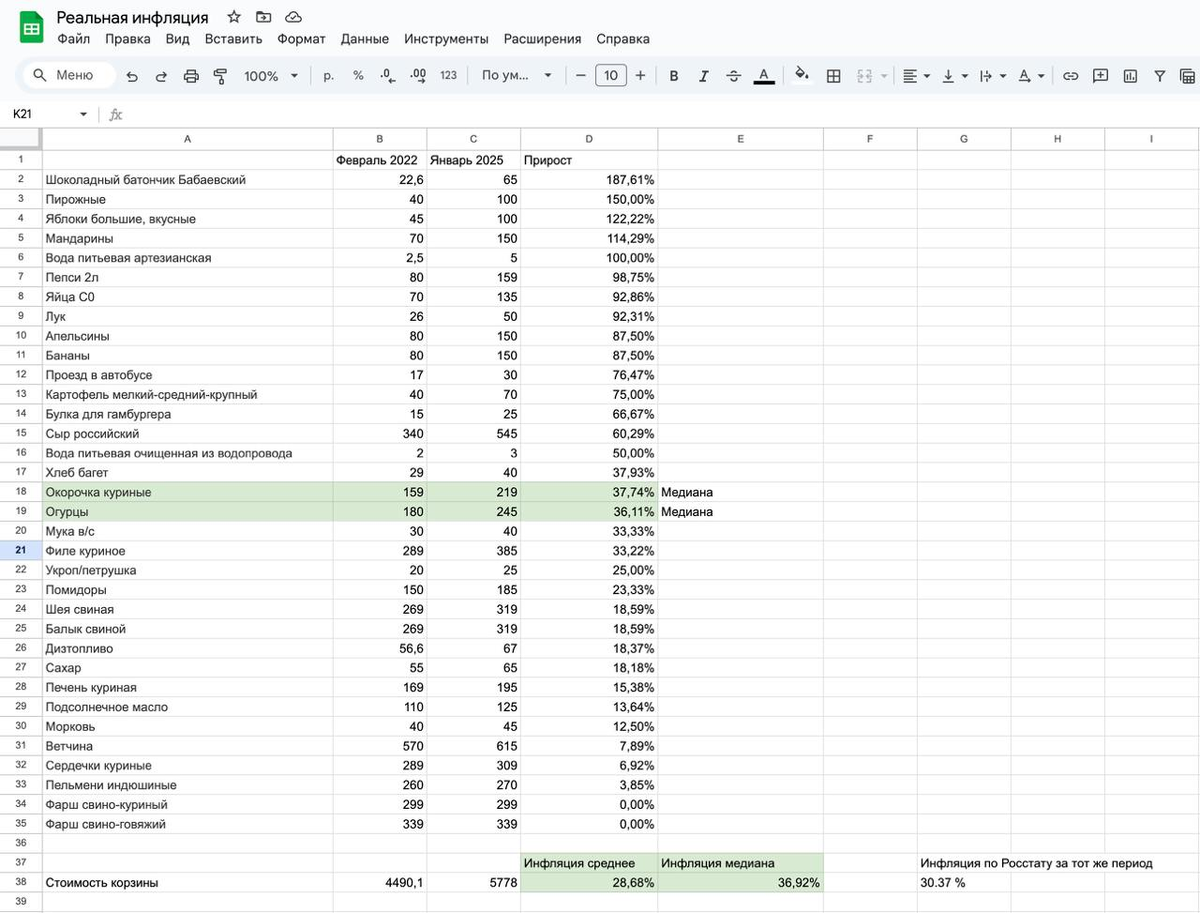Click the Name box showing K21
This screenshot has height=913, width=1200.
(x=40, y=114)
